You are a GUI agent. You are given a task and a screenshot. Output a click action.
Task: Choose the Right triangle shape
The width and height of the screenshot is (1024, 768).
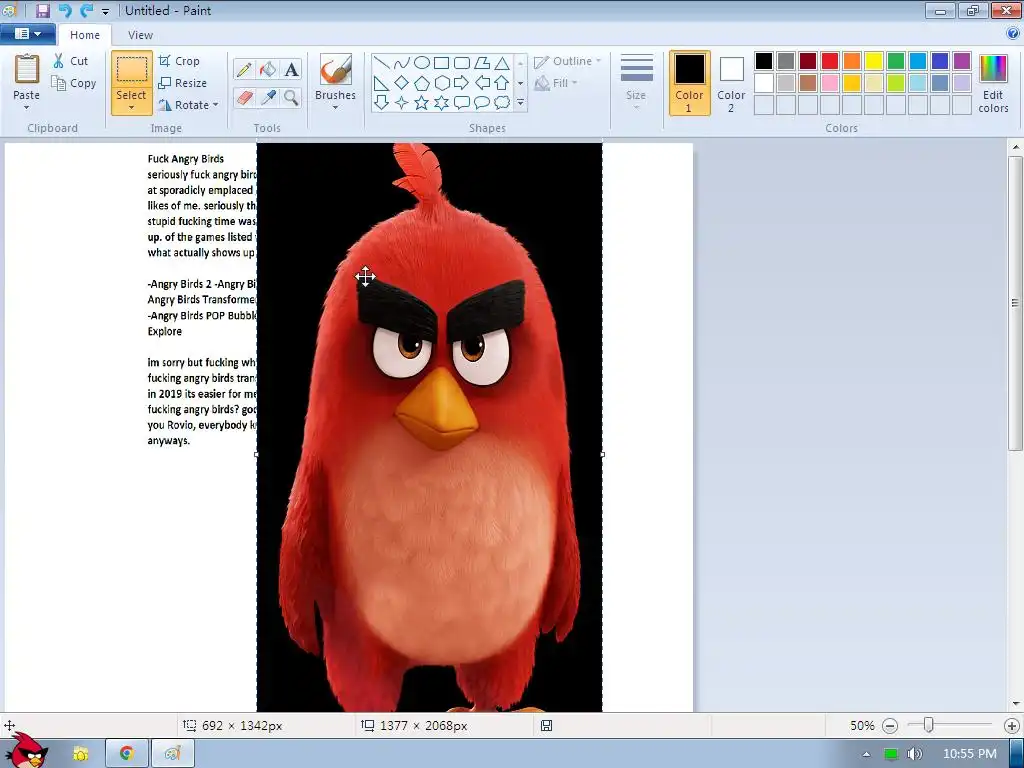pyautogui.click(x=382, y=83)
